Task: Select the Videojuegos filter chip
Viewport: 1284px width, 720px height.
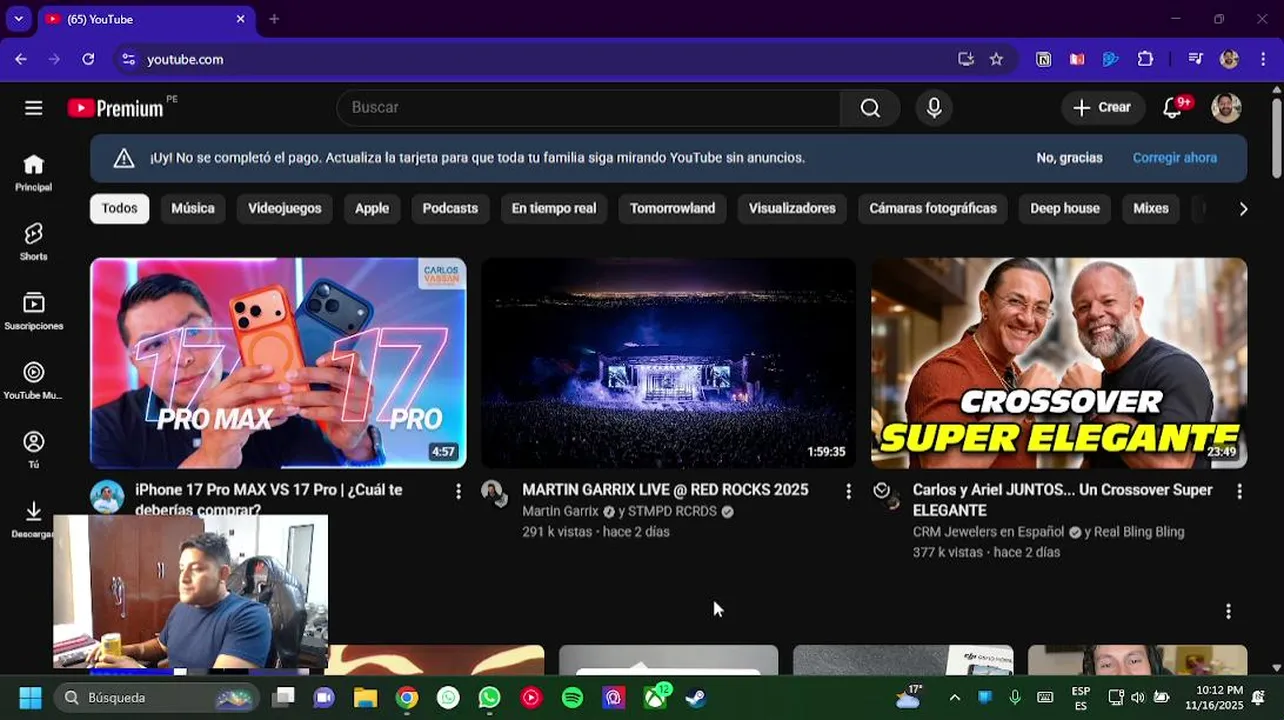Action: pos(285,208)
